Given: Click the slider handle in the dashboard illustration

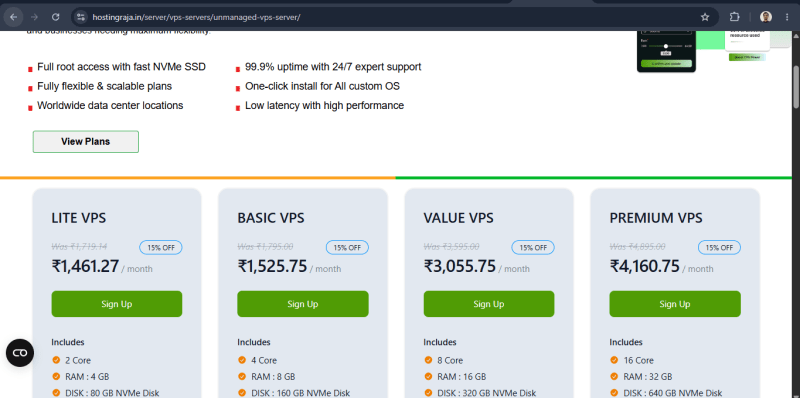Looking at the screenshot, I should 665,46.
